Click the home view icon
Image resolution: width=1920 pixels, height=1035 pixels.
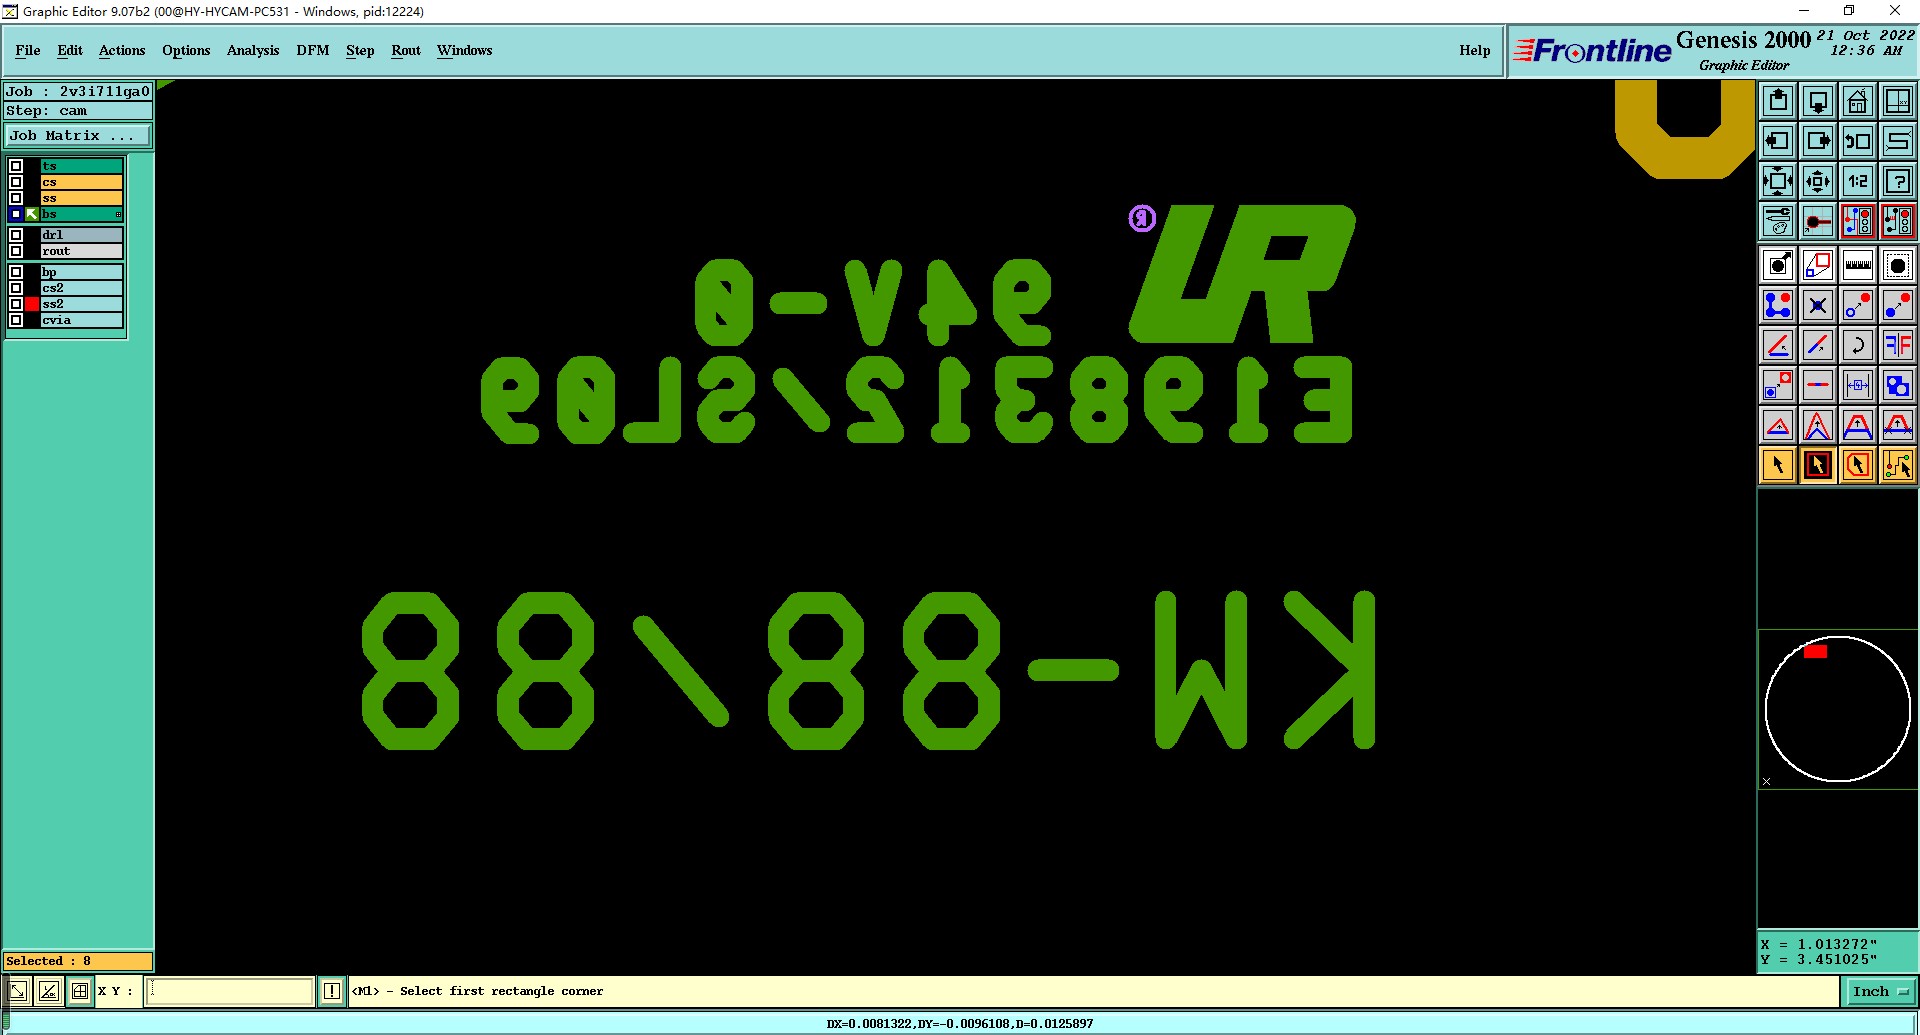[x=1858, y=101]
